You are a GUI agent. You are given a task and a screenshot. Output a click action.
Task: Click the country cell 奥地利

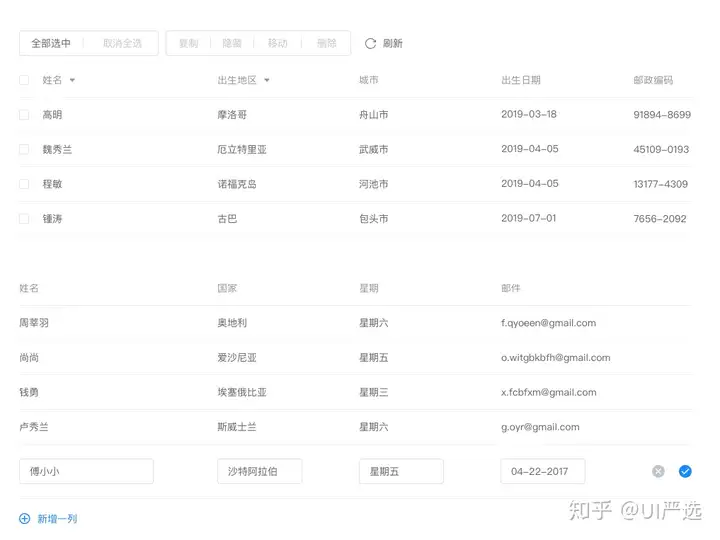point(232,323)
